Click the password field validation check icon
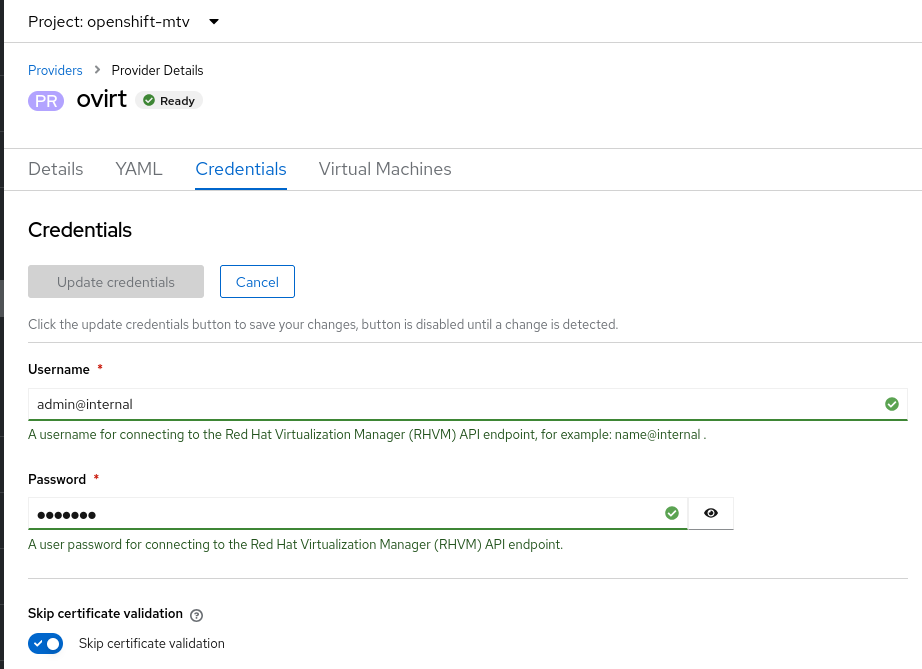 click(672, 513)
